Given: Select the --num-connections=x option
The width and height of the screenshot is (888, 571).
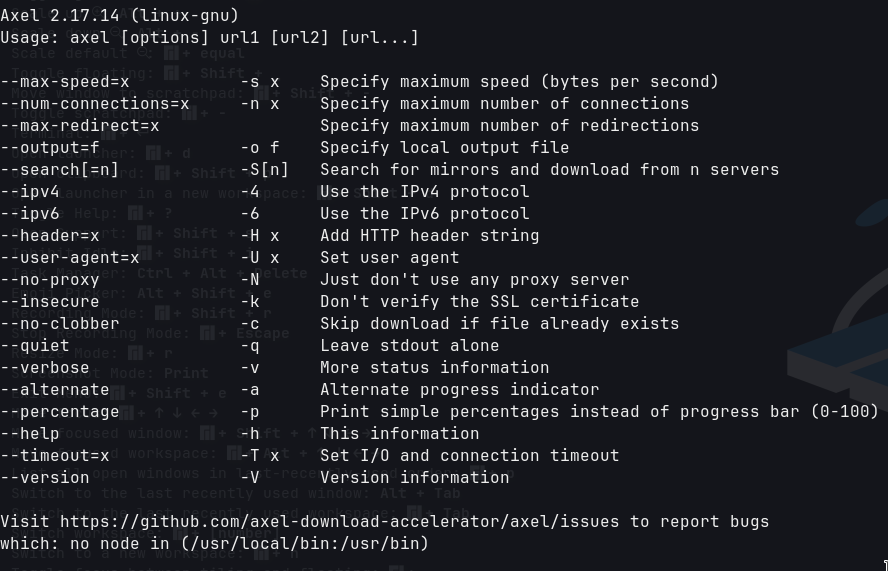Looking at the screenshot, I should coord(95,104).
